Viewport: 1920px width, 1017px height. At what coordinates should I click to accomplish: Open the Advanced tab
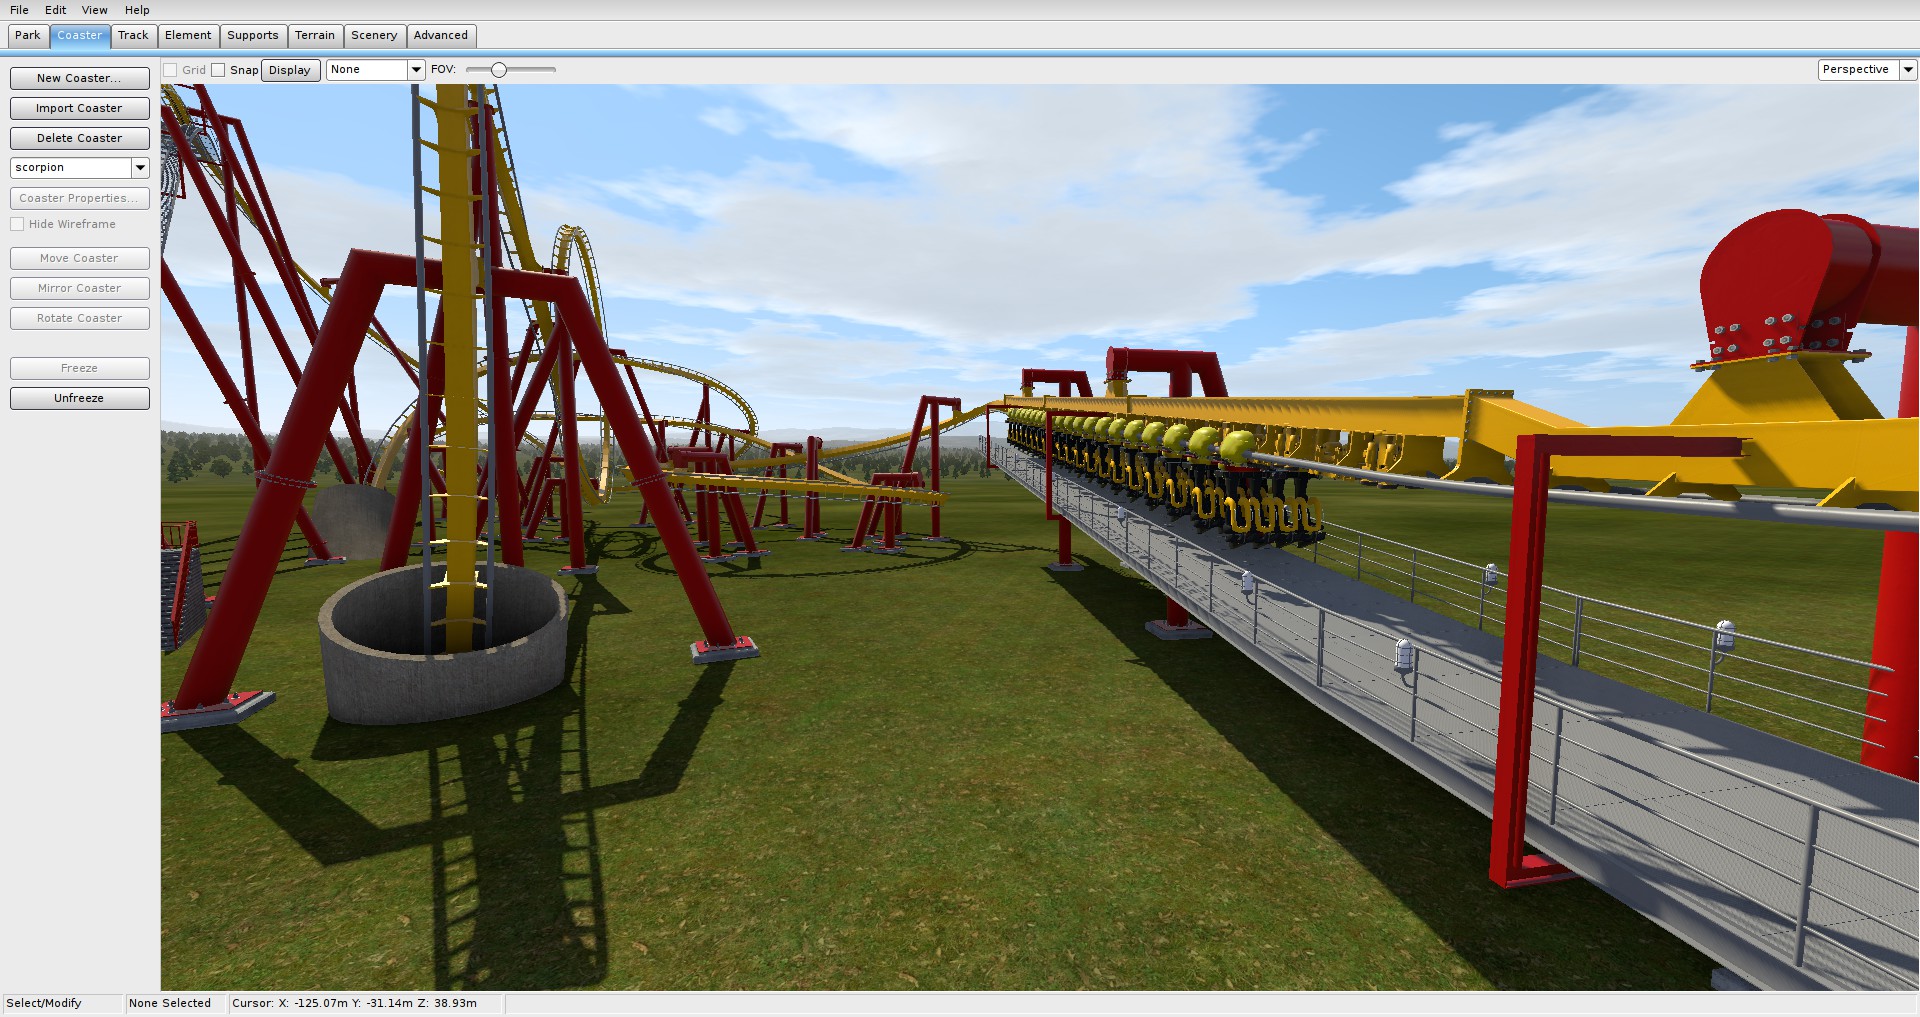[x=441, y=35]
